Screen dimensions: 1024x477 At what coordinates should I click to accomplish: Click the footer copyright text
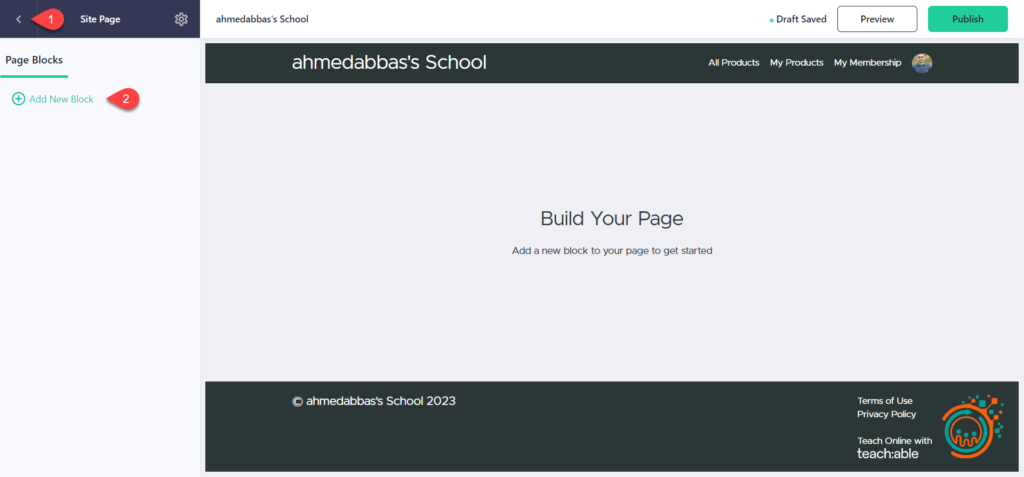[x=373, y=401]
